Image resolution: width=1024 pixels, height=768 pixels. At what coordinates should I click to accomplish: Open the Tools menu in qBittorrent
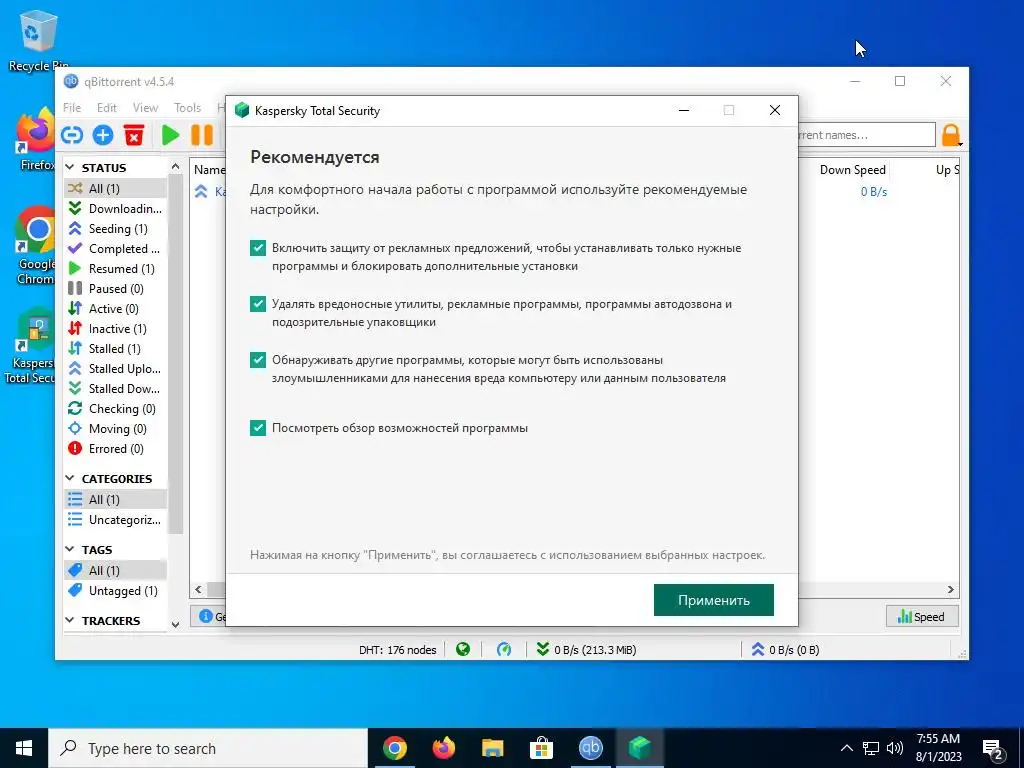pyautogui.click(x=187, y=108)
